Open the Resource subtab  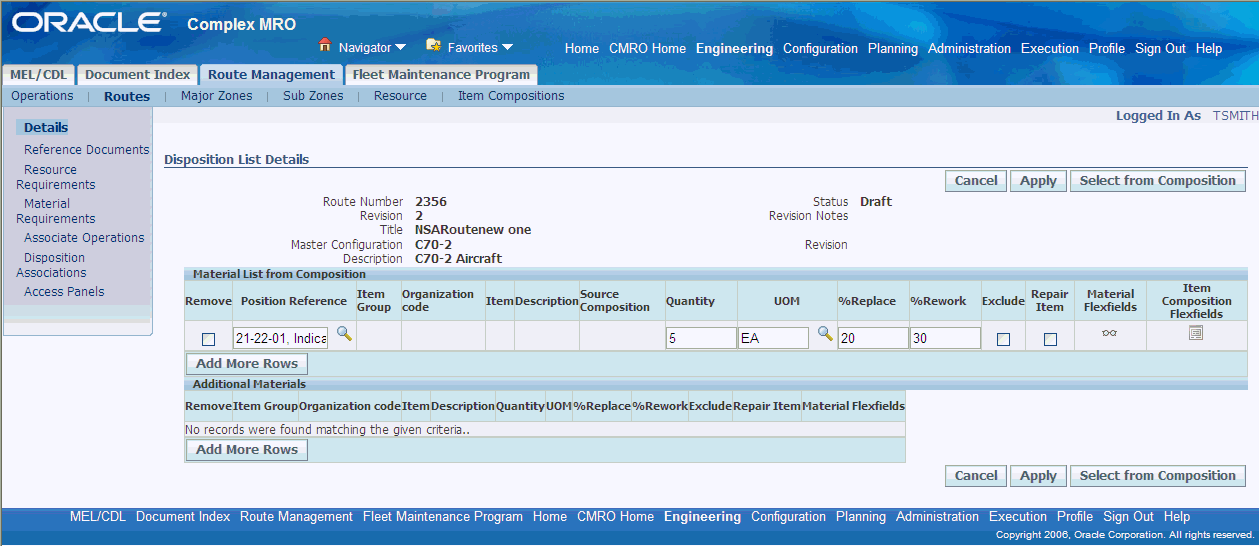click(x=400, y=96)
